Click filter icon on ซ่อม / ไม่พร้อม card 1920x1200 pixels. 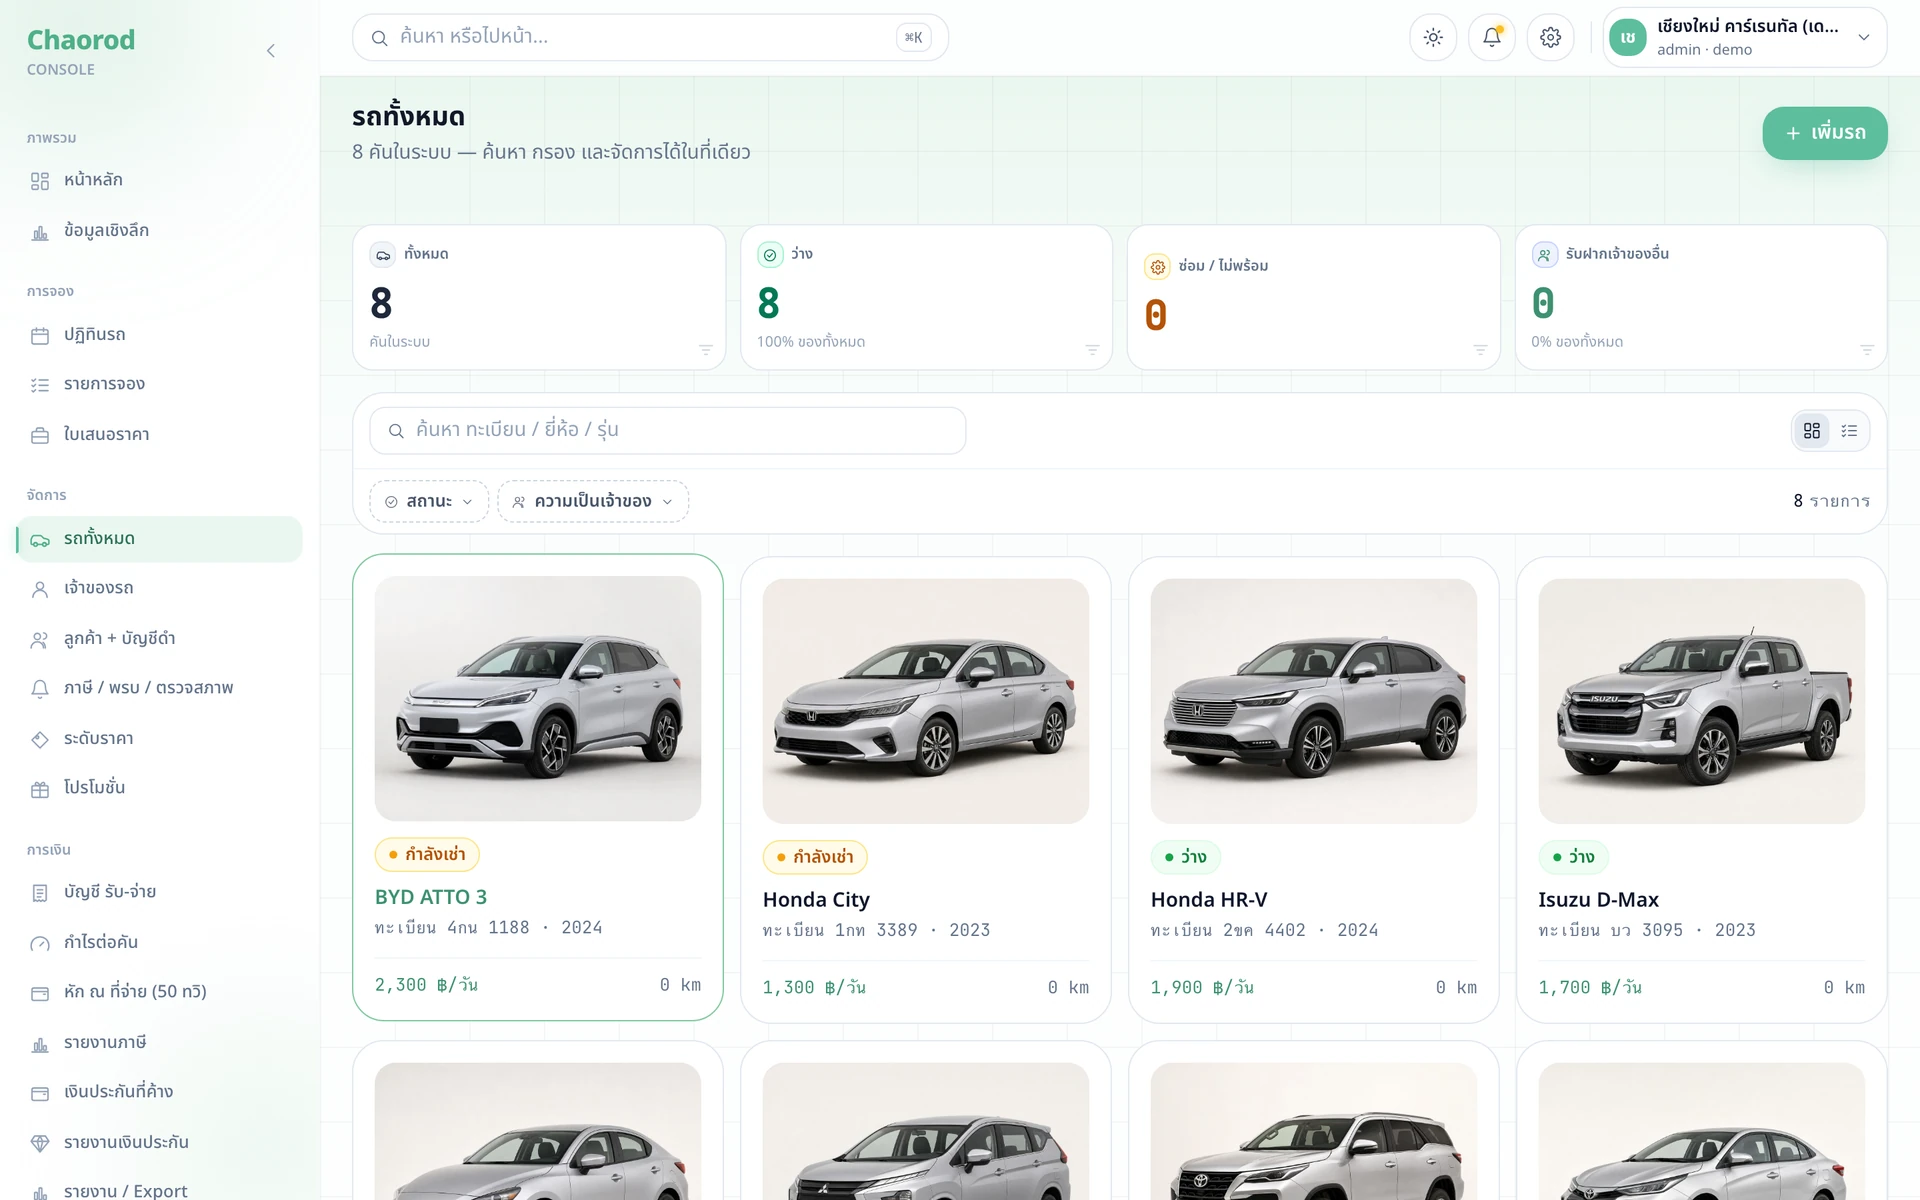[1480, 350]
